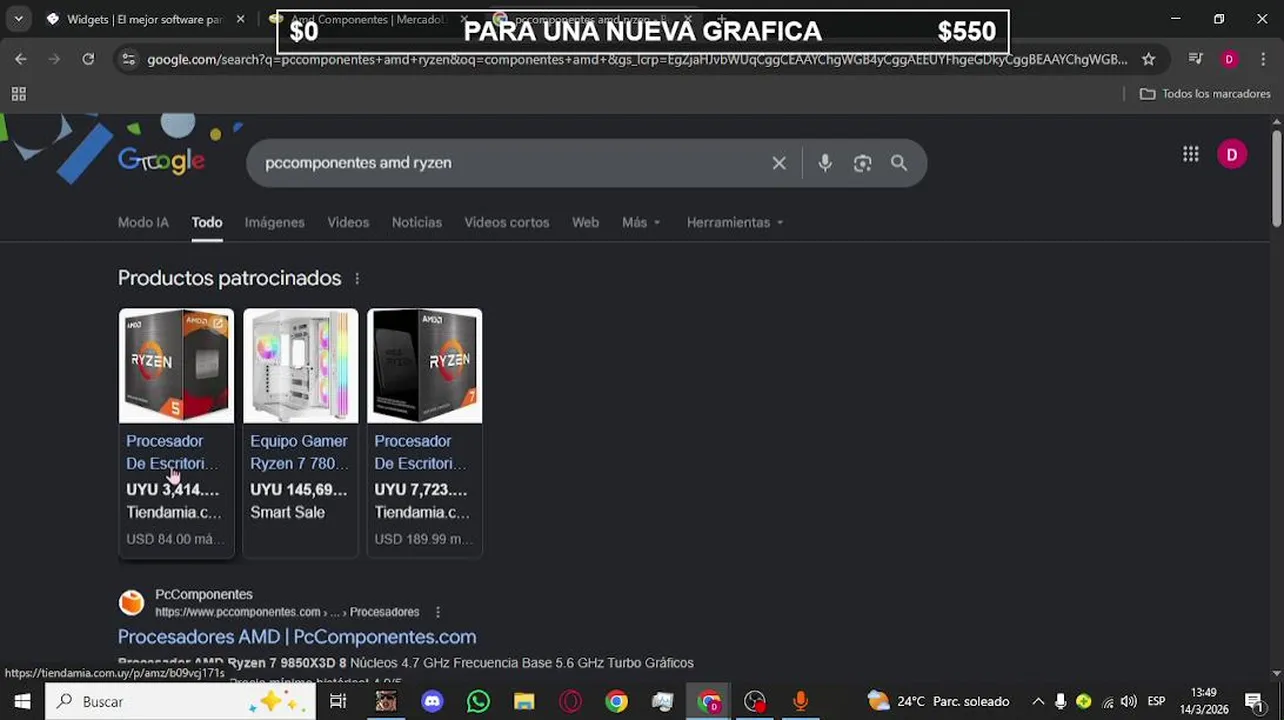The image size is (1284, 720).
Task: Click the Google logo
Action: pos(161,160)
